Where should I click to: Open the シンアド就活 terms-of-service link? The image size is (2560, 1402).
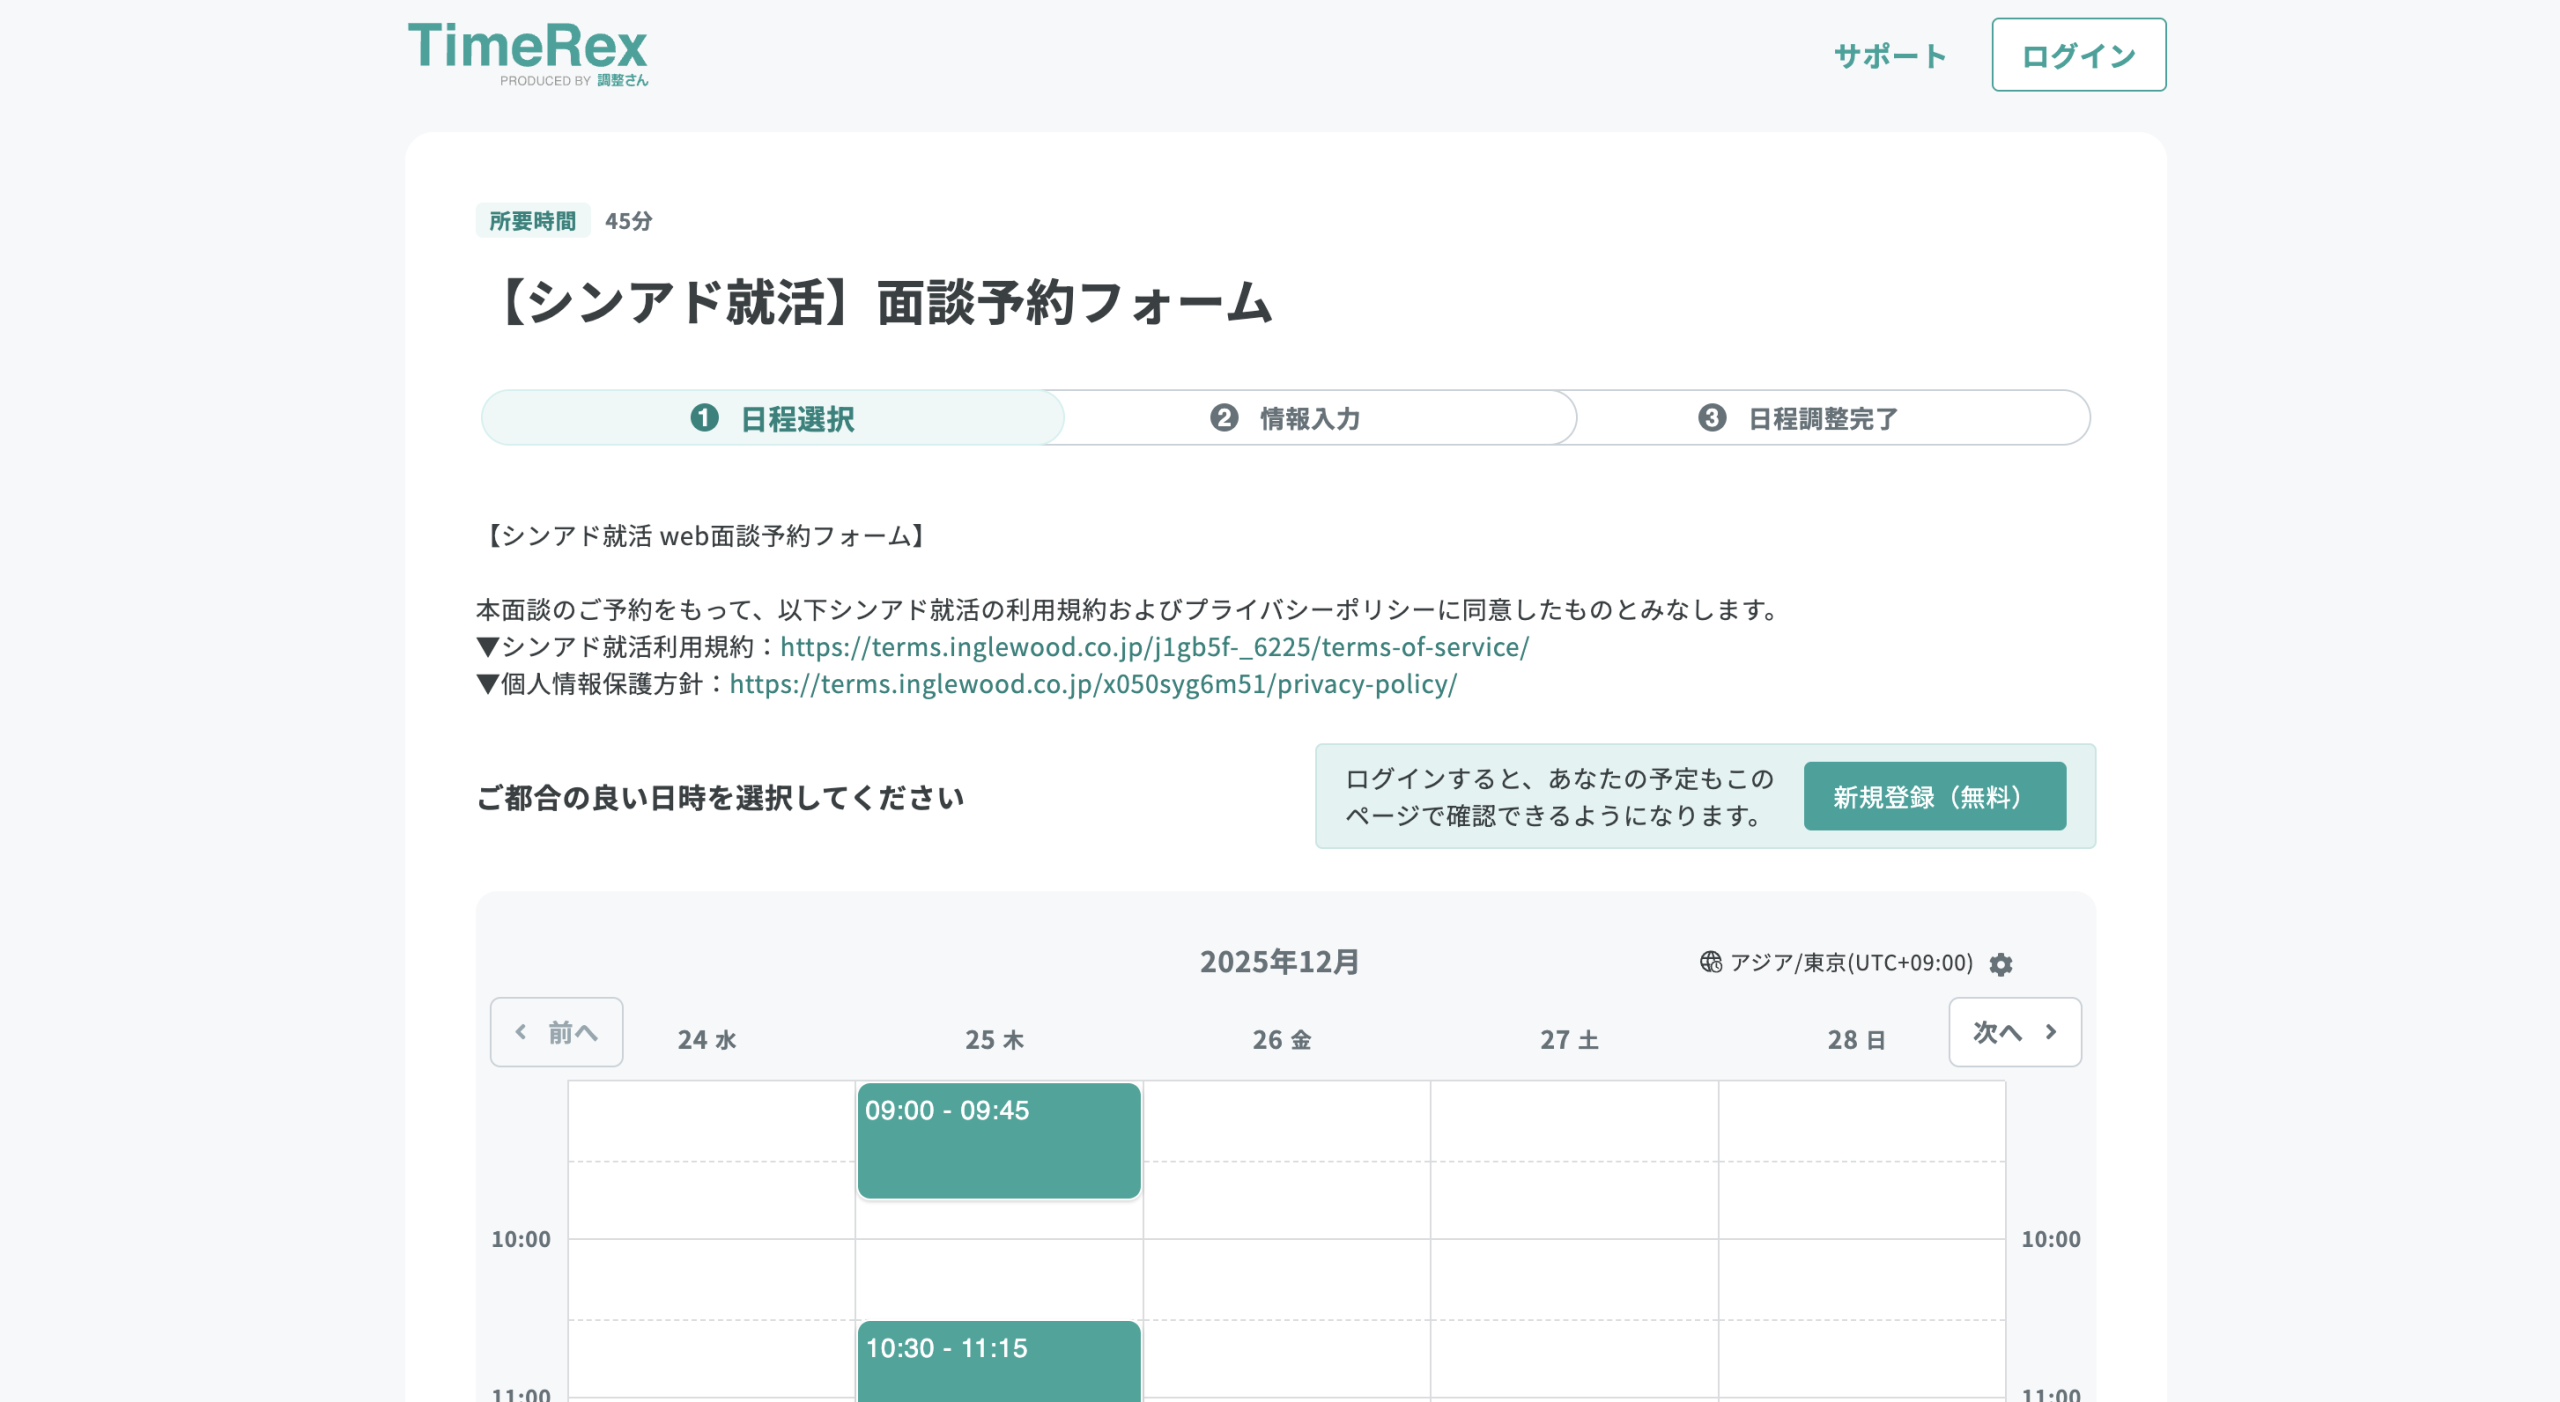coord(1154,647)
